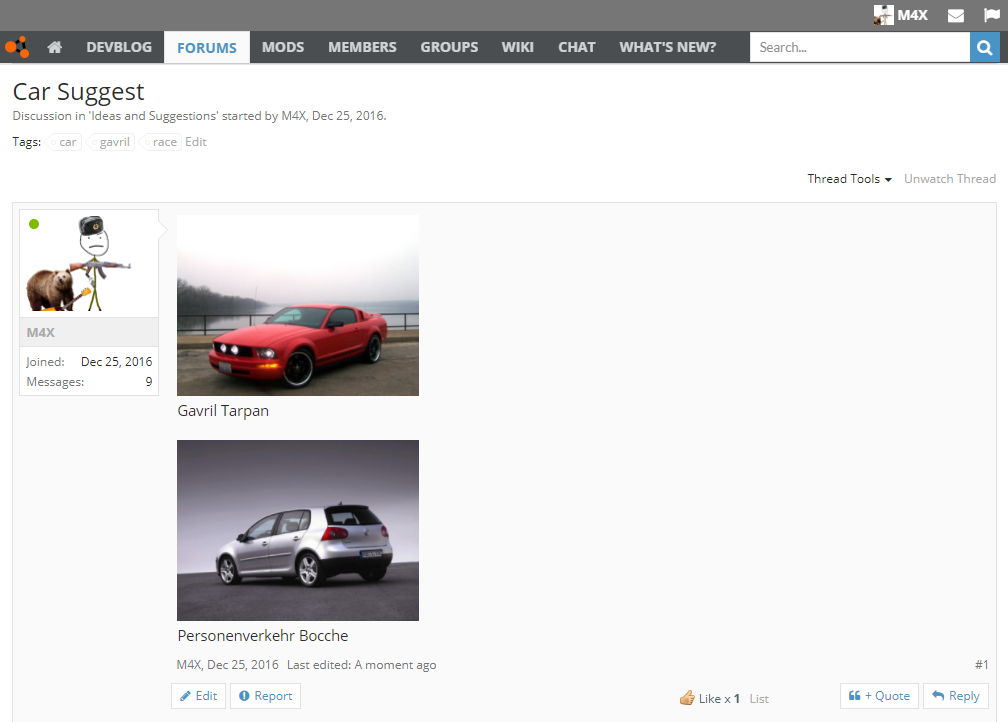
Task: Click the 'gavril' tag
Action: [111, 142]
